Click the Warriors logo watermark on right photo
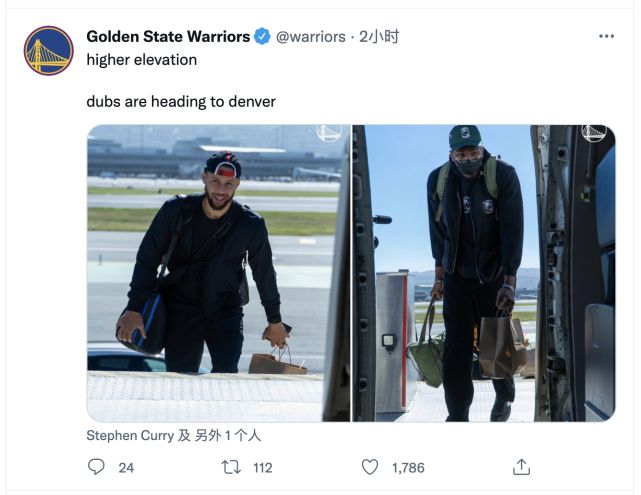This screenshot has height=495, width=641. click(594, 133)
